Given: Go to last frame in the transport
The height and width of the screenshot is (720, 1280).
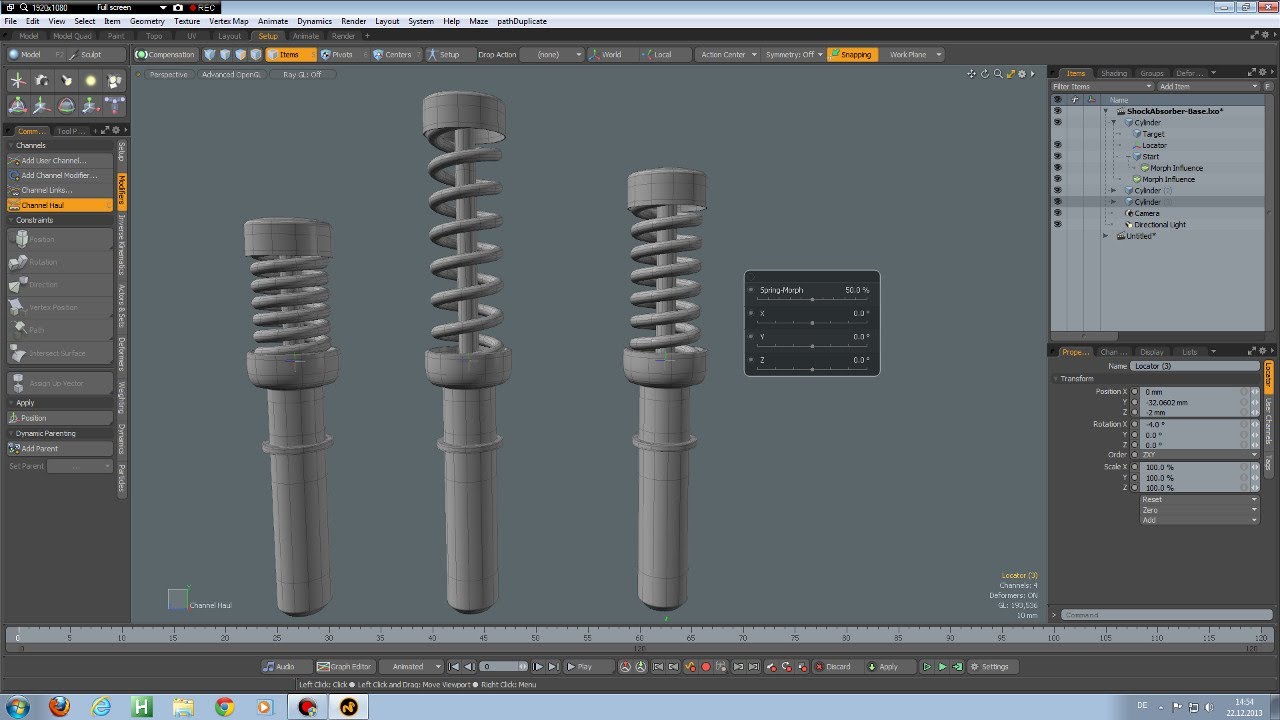Looking at the screenshot, I should click(x=553, y=666).
